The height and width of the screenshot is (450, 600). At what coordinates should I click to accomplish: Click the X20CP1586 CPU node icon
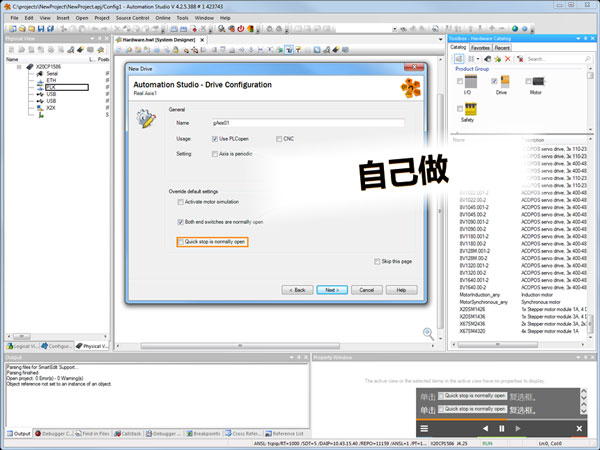[30, 67]
